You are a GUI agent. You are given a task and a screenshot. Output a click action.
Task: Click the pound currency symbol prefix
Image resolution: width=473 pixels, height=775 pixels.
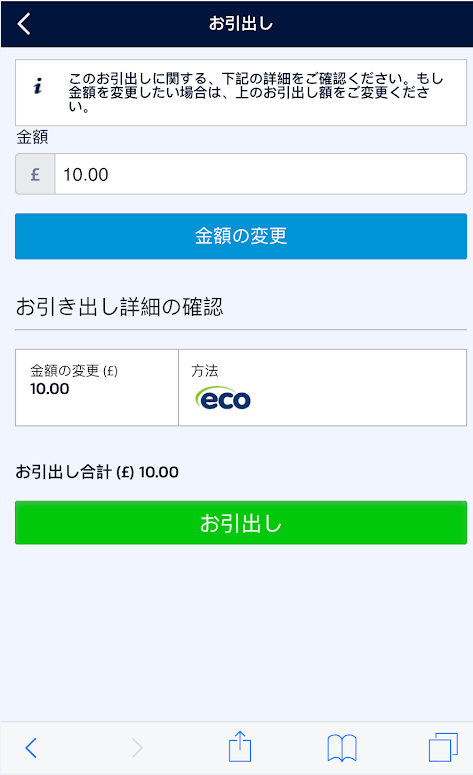tap(35, 174)
